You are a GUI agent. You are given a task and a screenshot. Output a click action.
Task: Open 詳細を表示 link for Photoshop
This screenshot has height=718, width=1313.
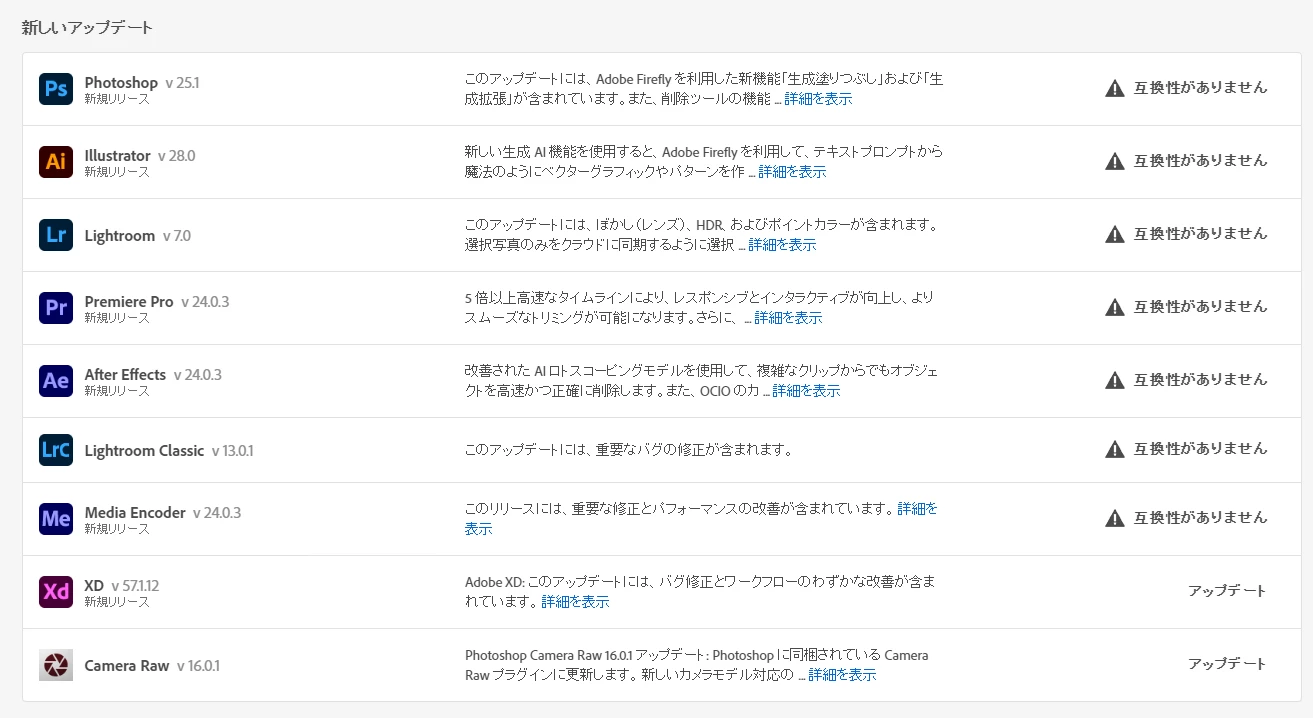click(818, 99)
